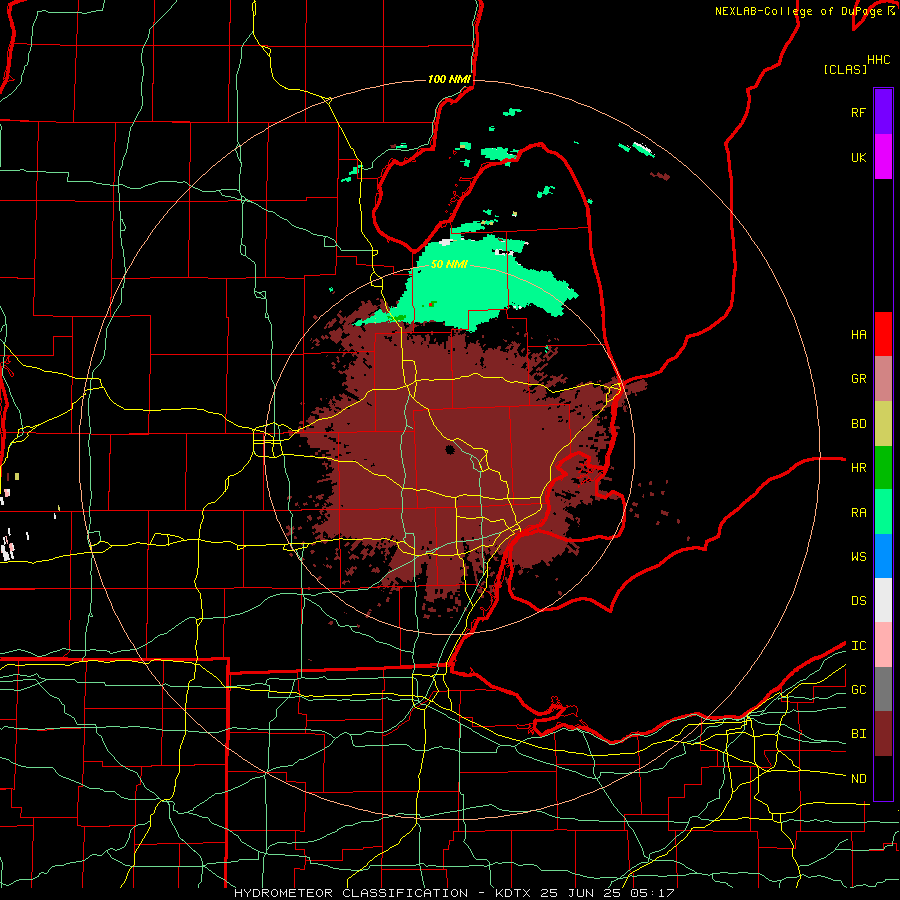Click the HR legend label
The height and width of the screenshot is (900, 900).
click(858, 468)
